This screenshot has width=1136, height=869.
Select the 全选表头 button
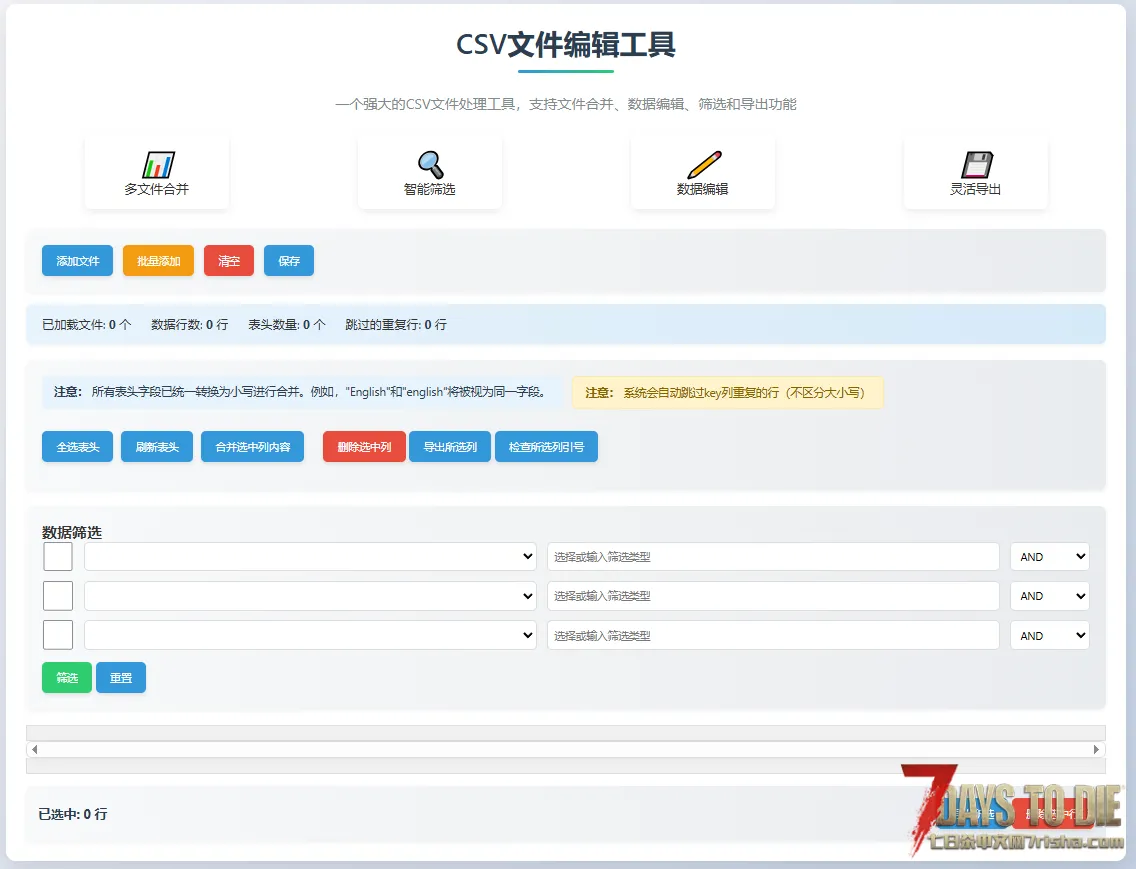(77, 447)
